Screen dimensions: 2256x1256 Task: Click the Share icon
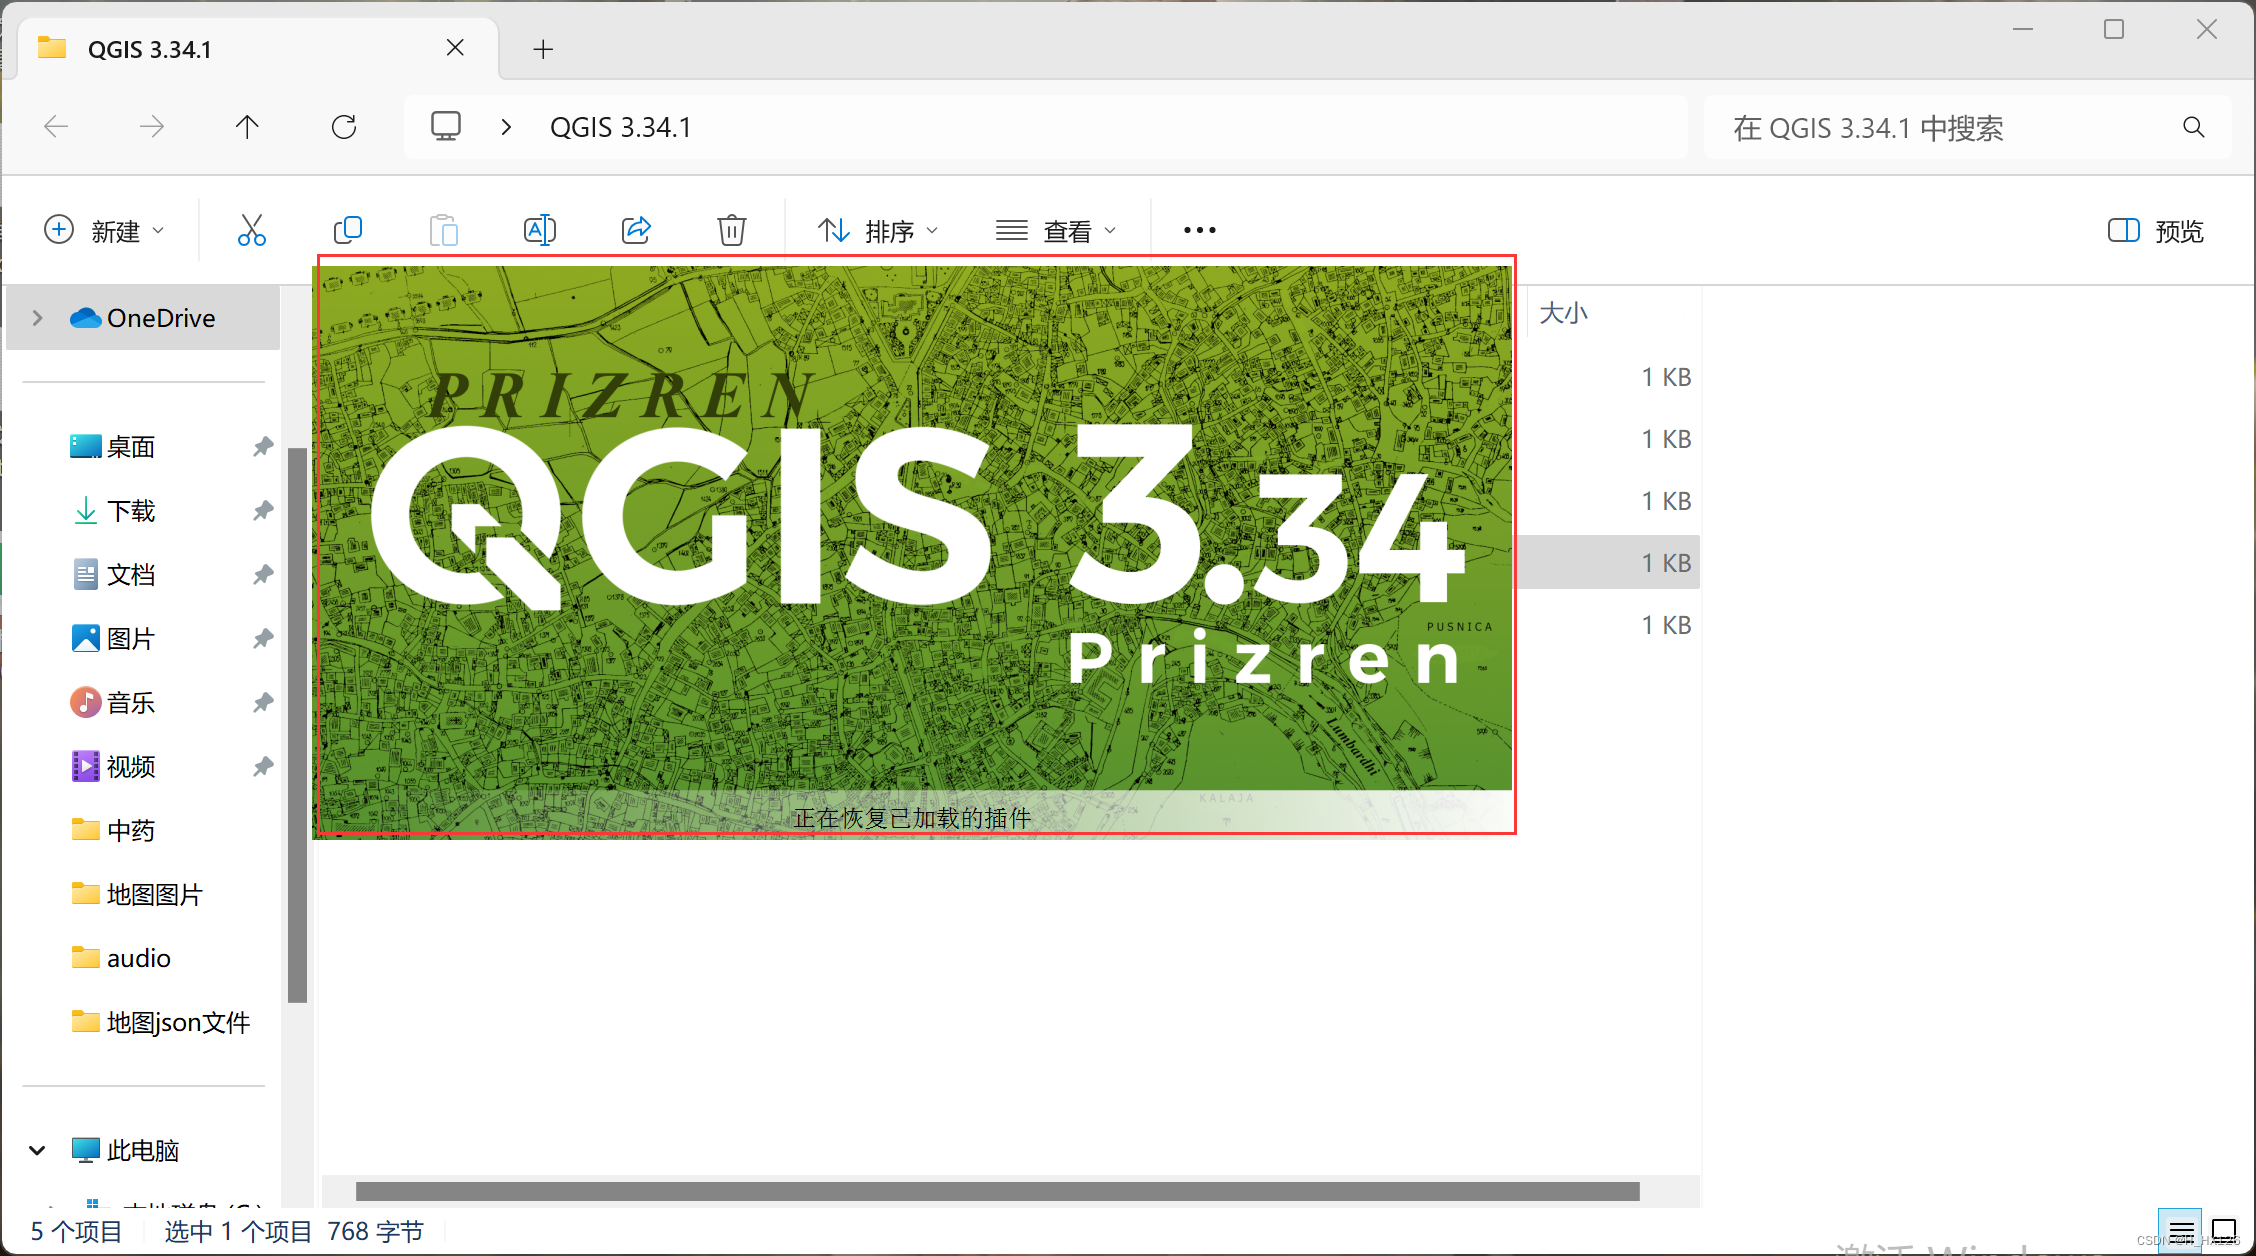[636, 231]
